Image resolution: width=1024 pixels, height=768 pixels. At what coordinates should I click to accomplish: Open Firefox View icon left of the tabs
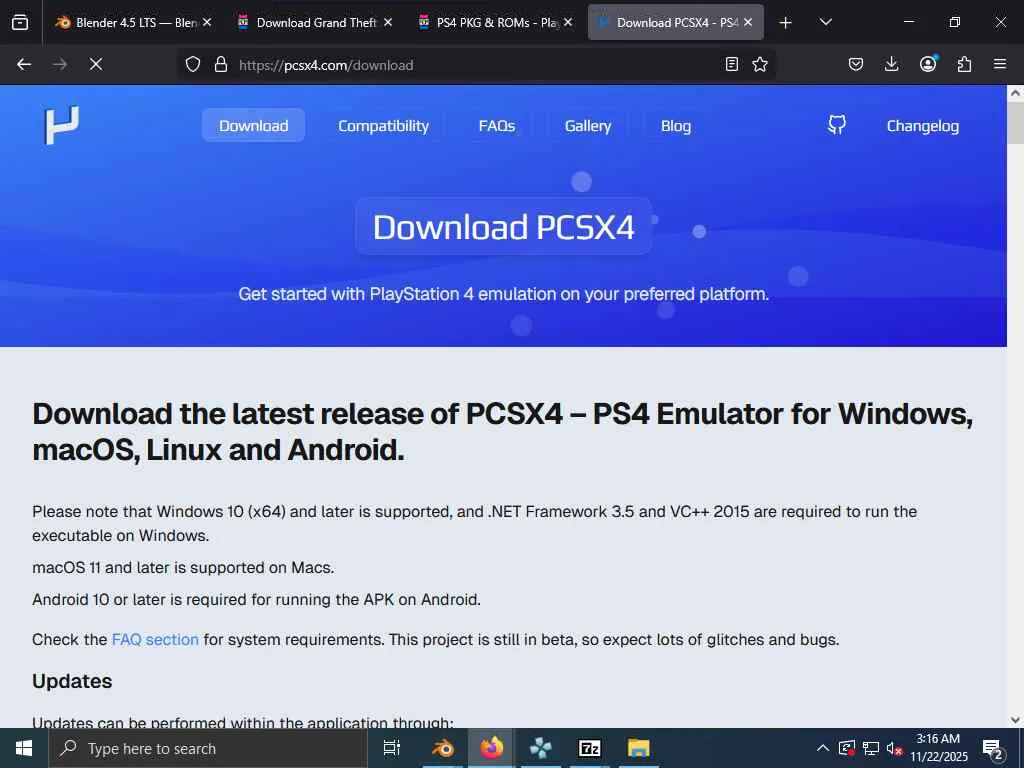(x=20, y=22)
